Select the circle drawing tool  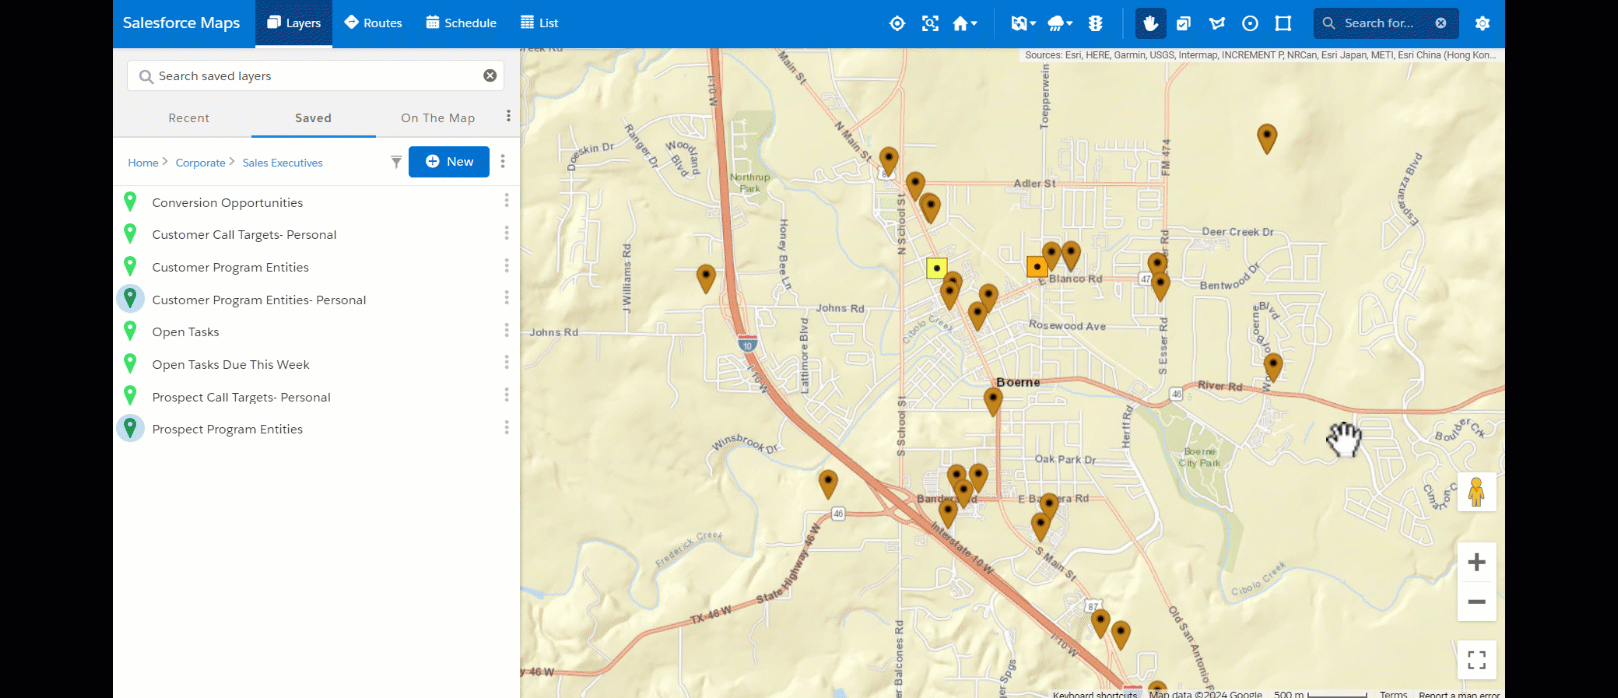coord(1250,23)
